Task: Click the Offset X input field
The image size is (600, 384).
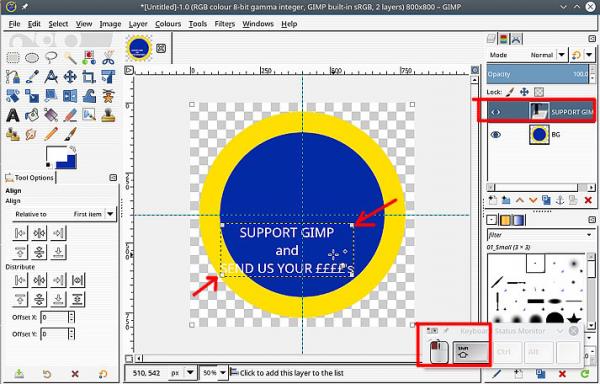Action: [x=54, y=317]
